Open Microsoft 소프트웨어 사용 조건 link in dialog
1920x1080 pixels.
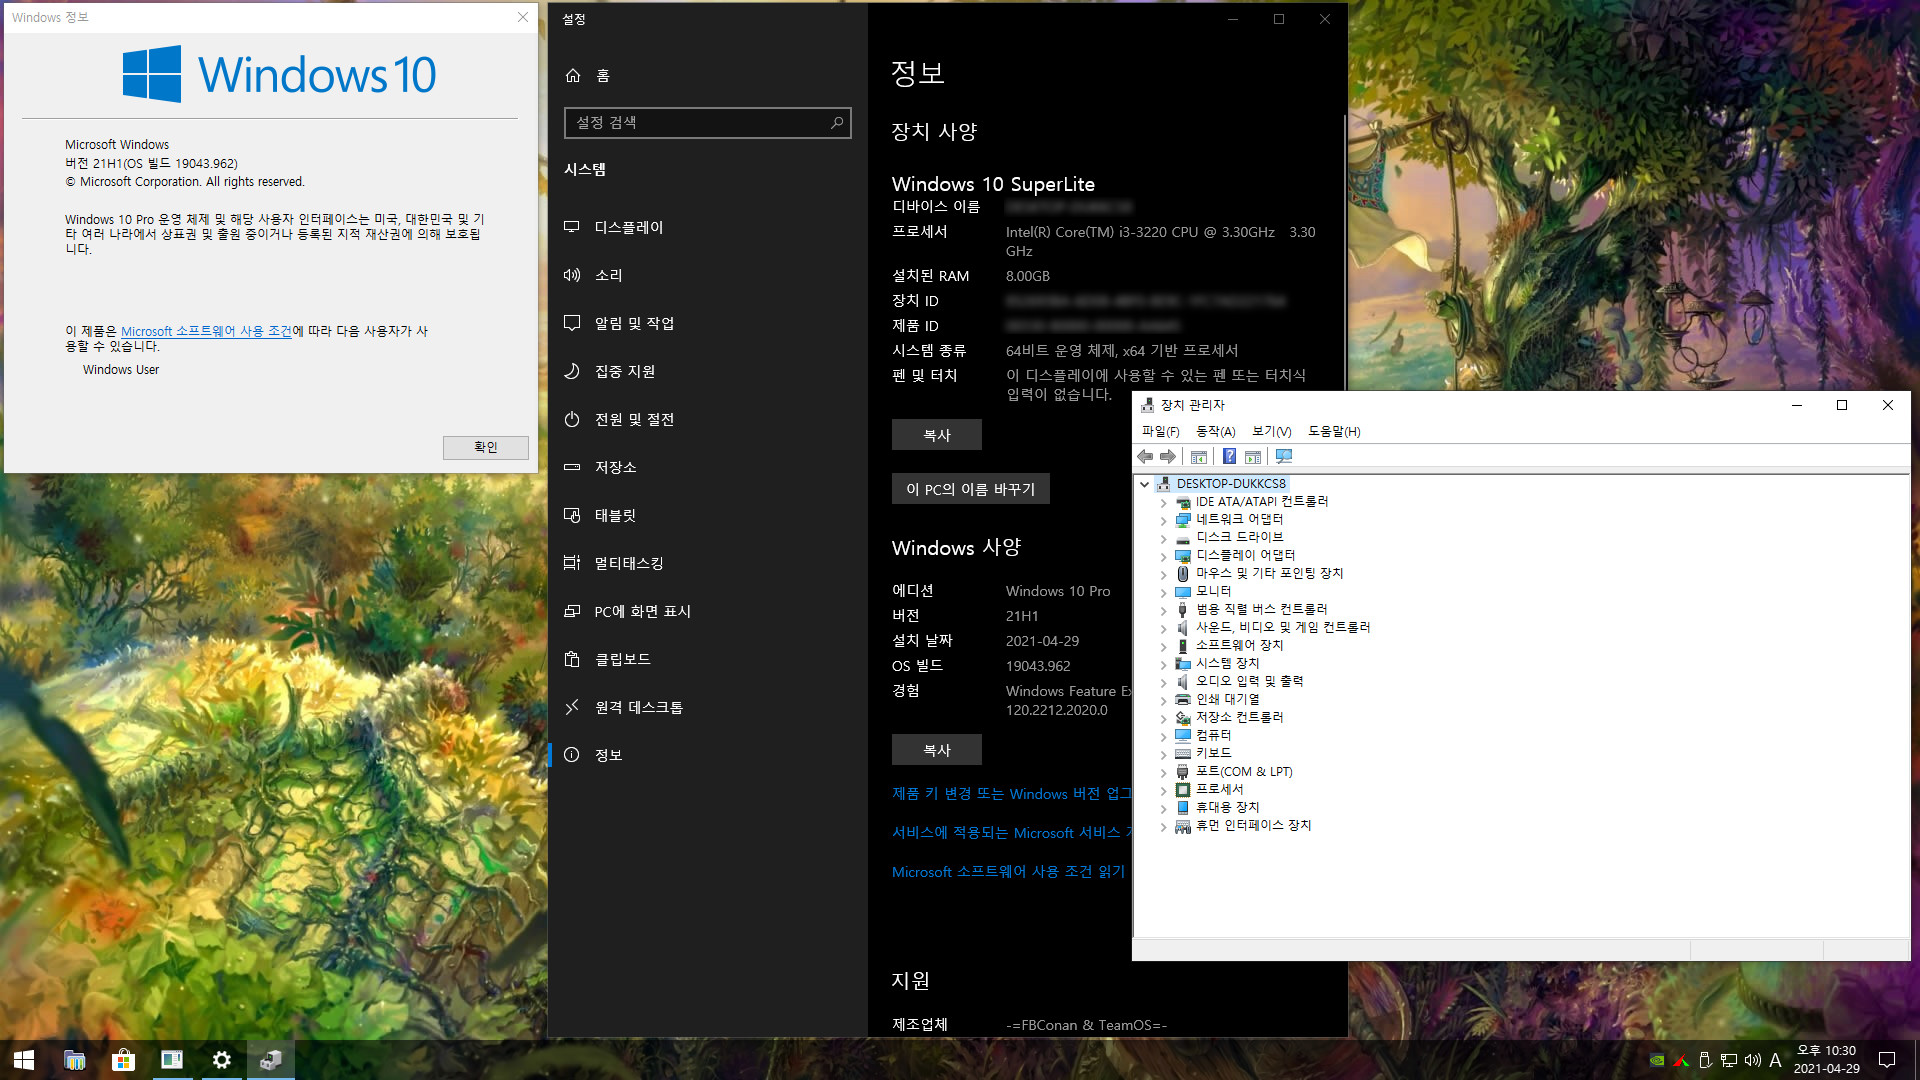coord(206,331)
